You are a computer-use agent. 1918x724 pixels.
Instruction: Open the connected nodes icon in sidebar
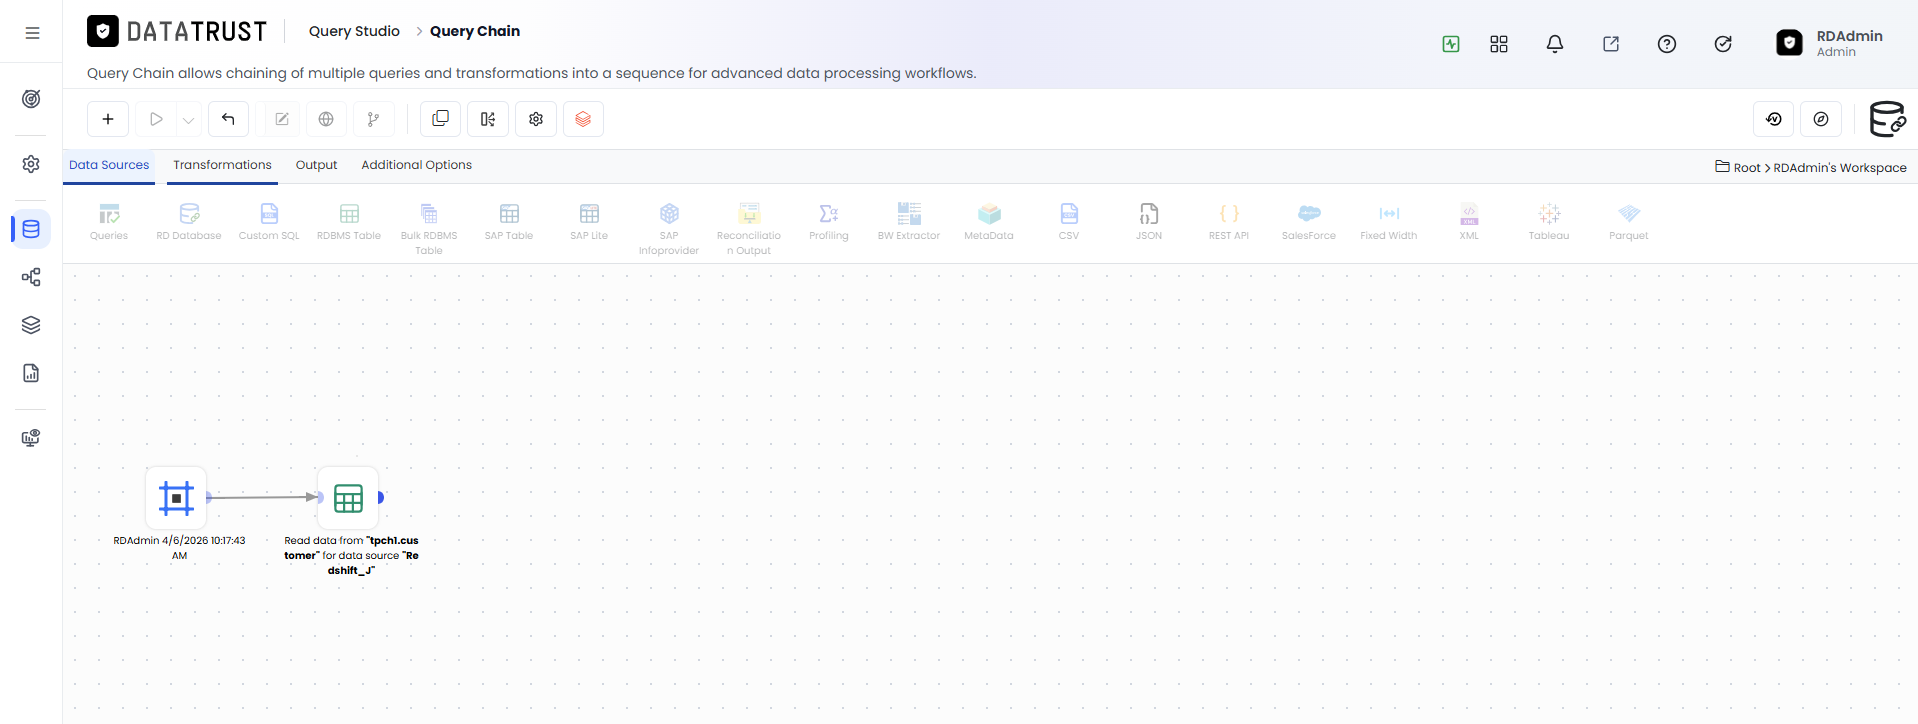click(31, 277)
